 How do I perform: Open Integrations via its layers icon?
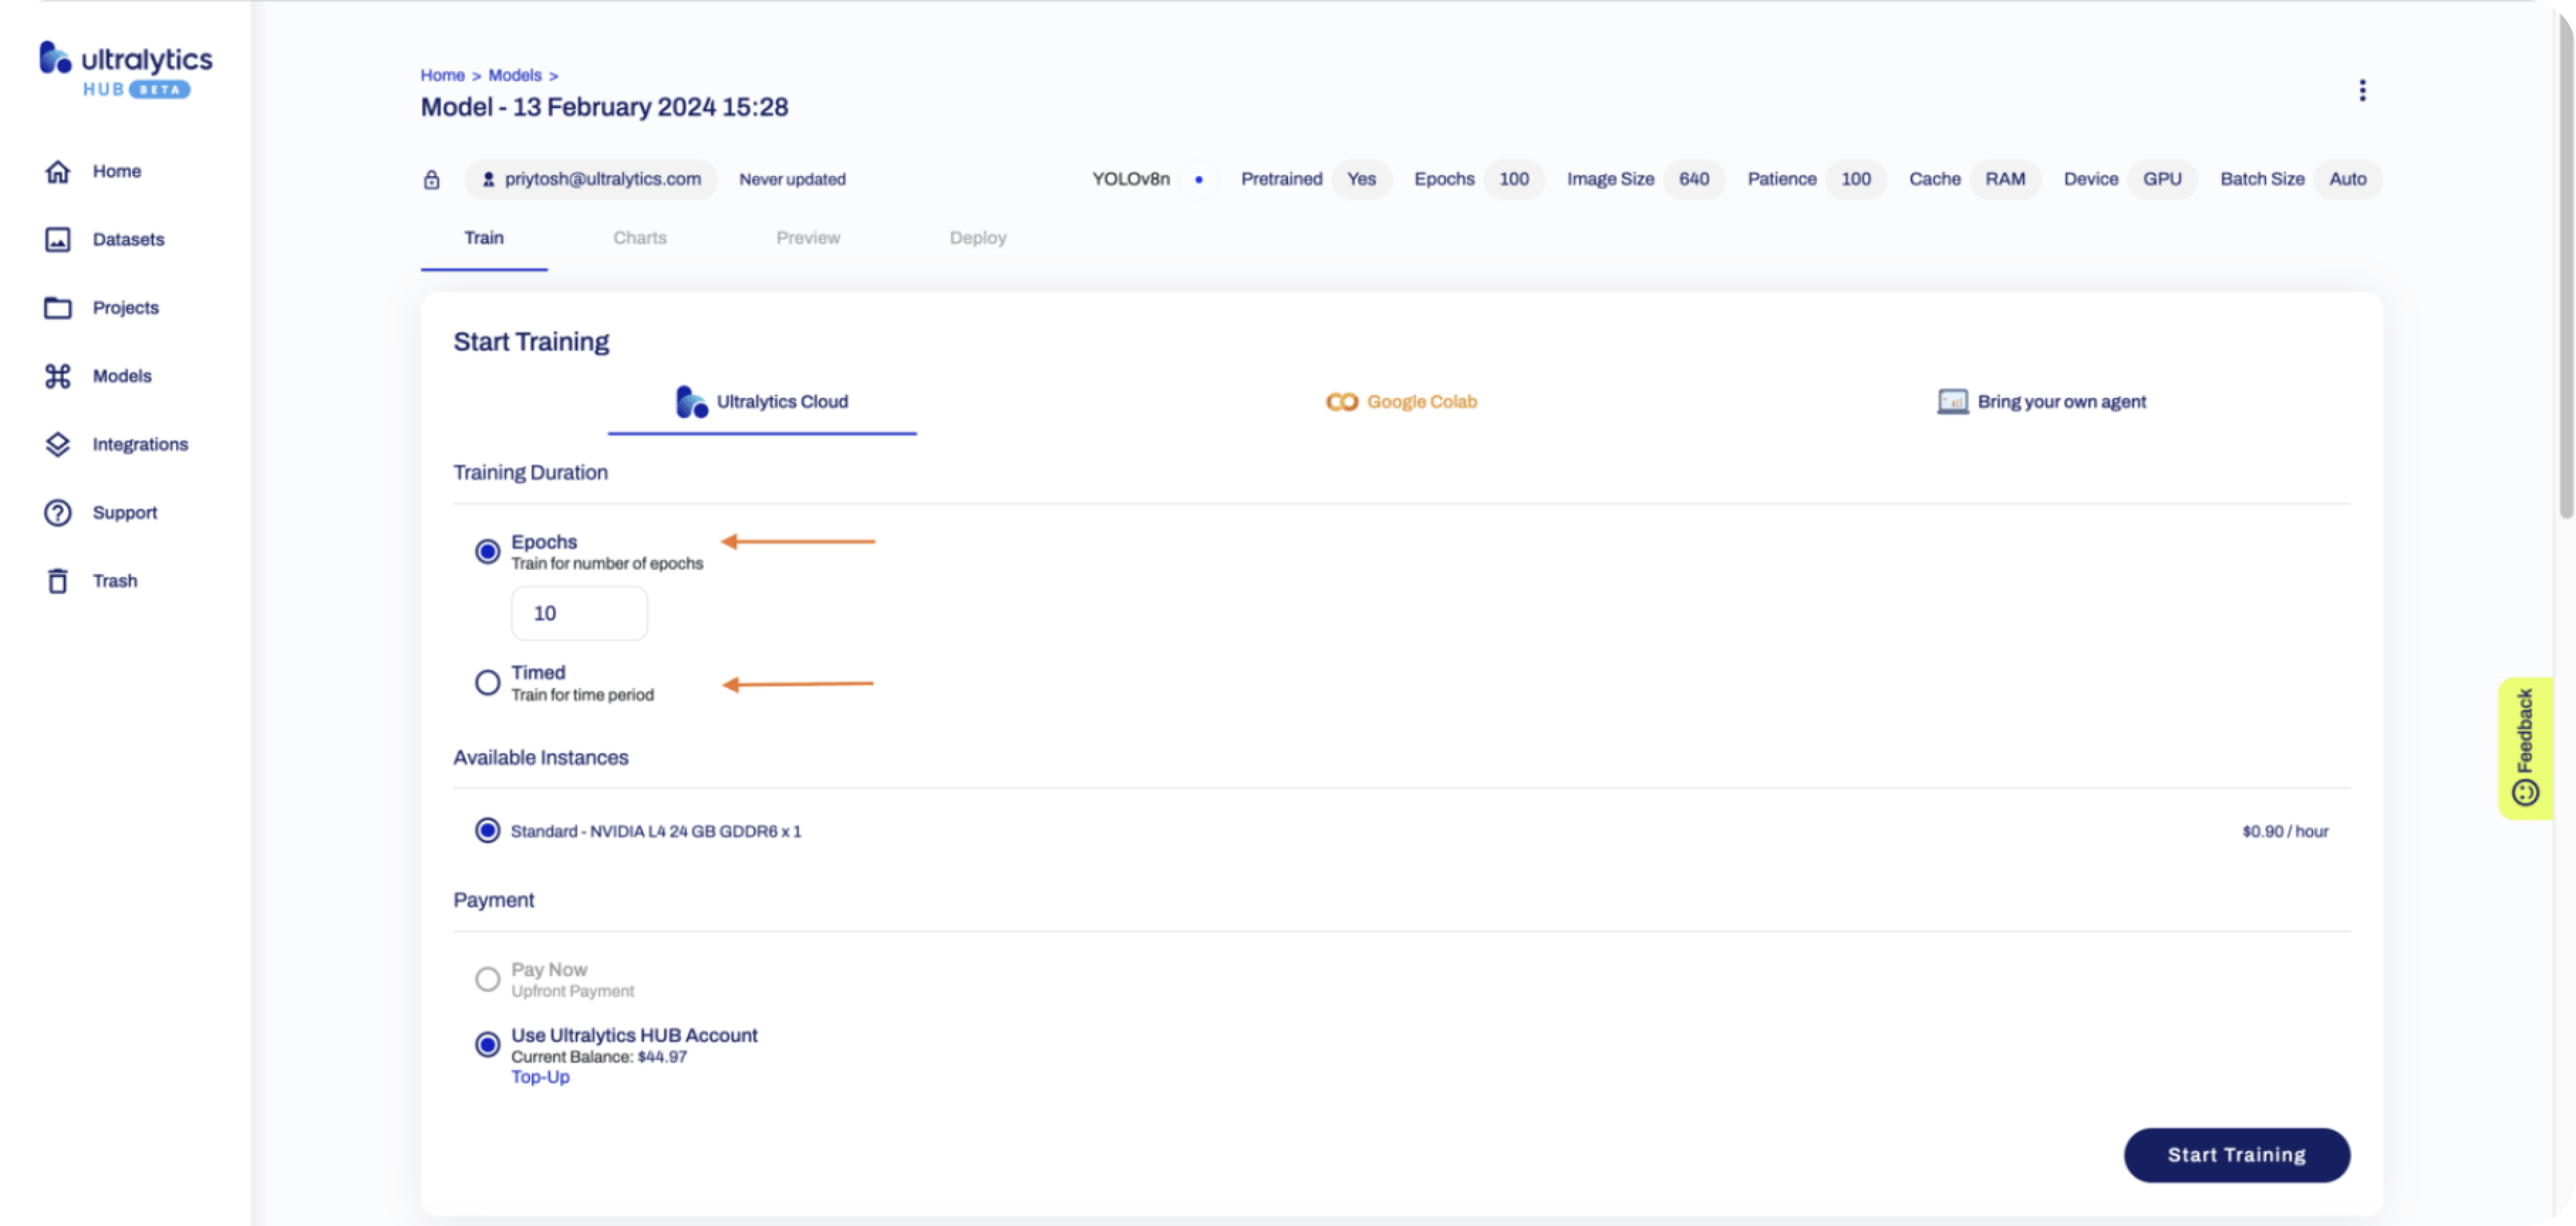coord(58,444)
